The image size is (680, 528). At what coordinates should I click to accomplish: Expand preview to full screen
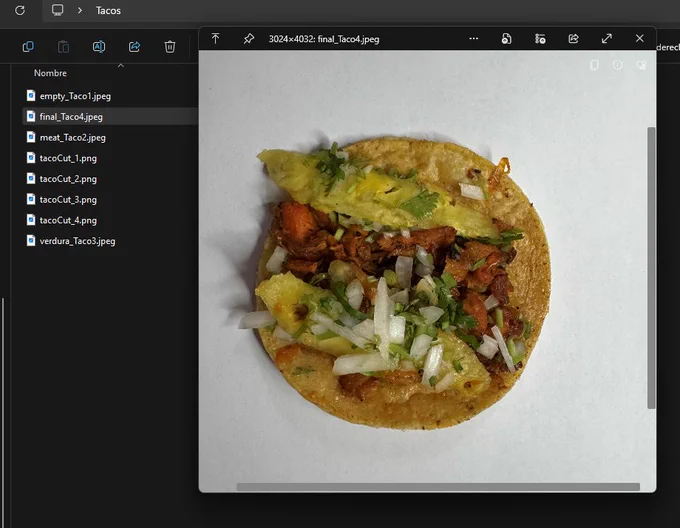pos(607,39)
